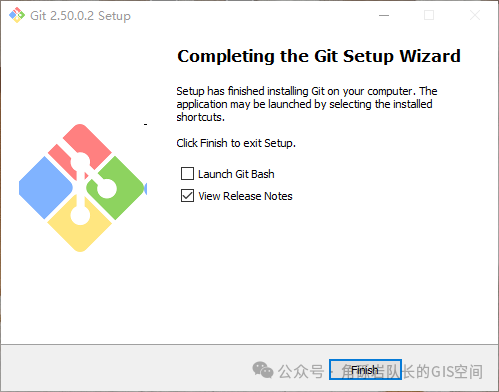Click the green tile of the Git logo
The image size is (499, 392).
point(115,188)
